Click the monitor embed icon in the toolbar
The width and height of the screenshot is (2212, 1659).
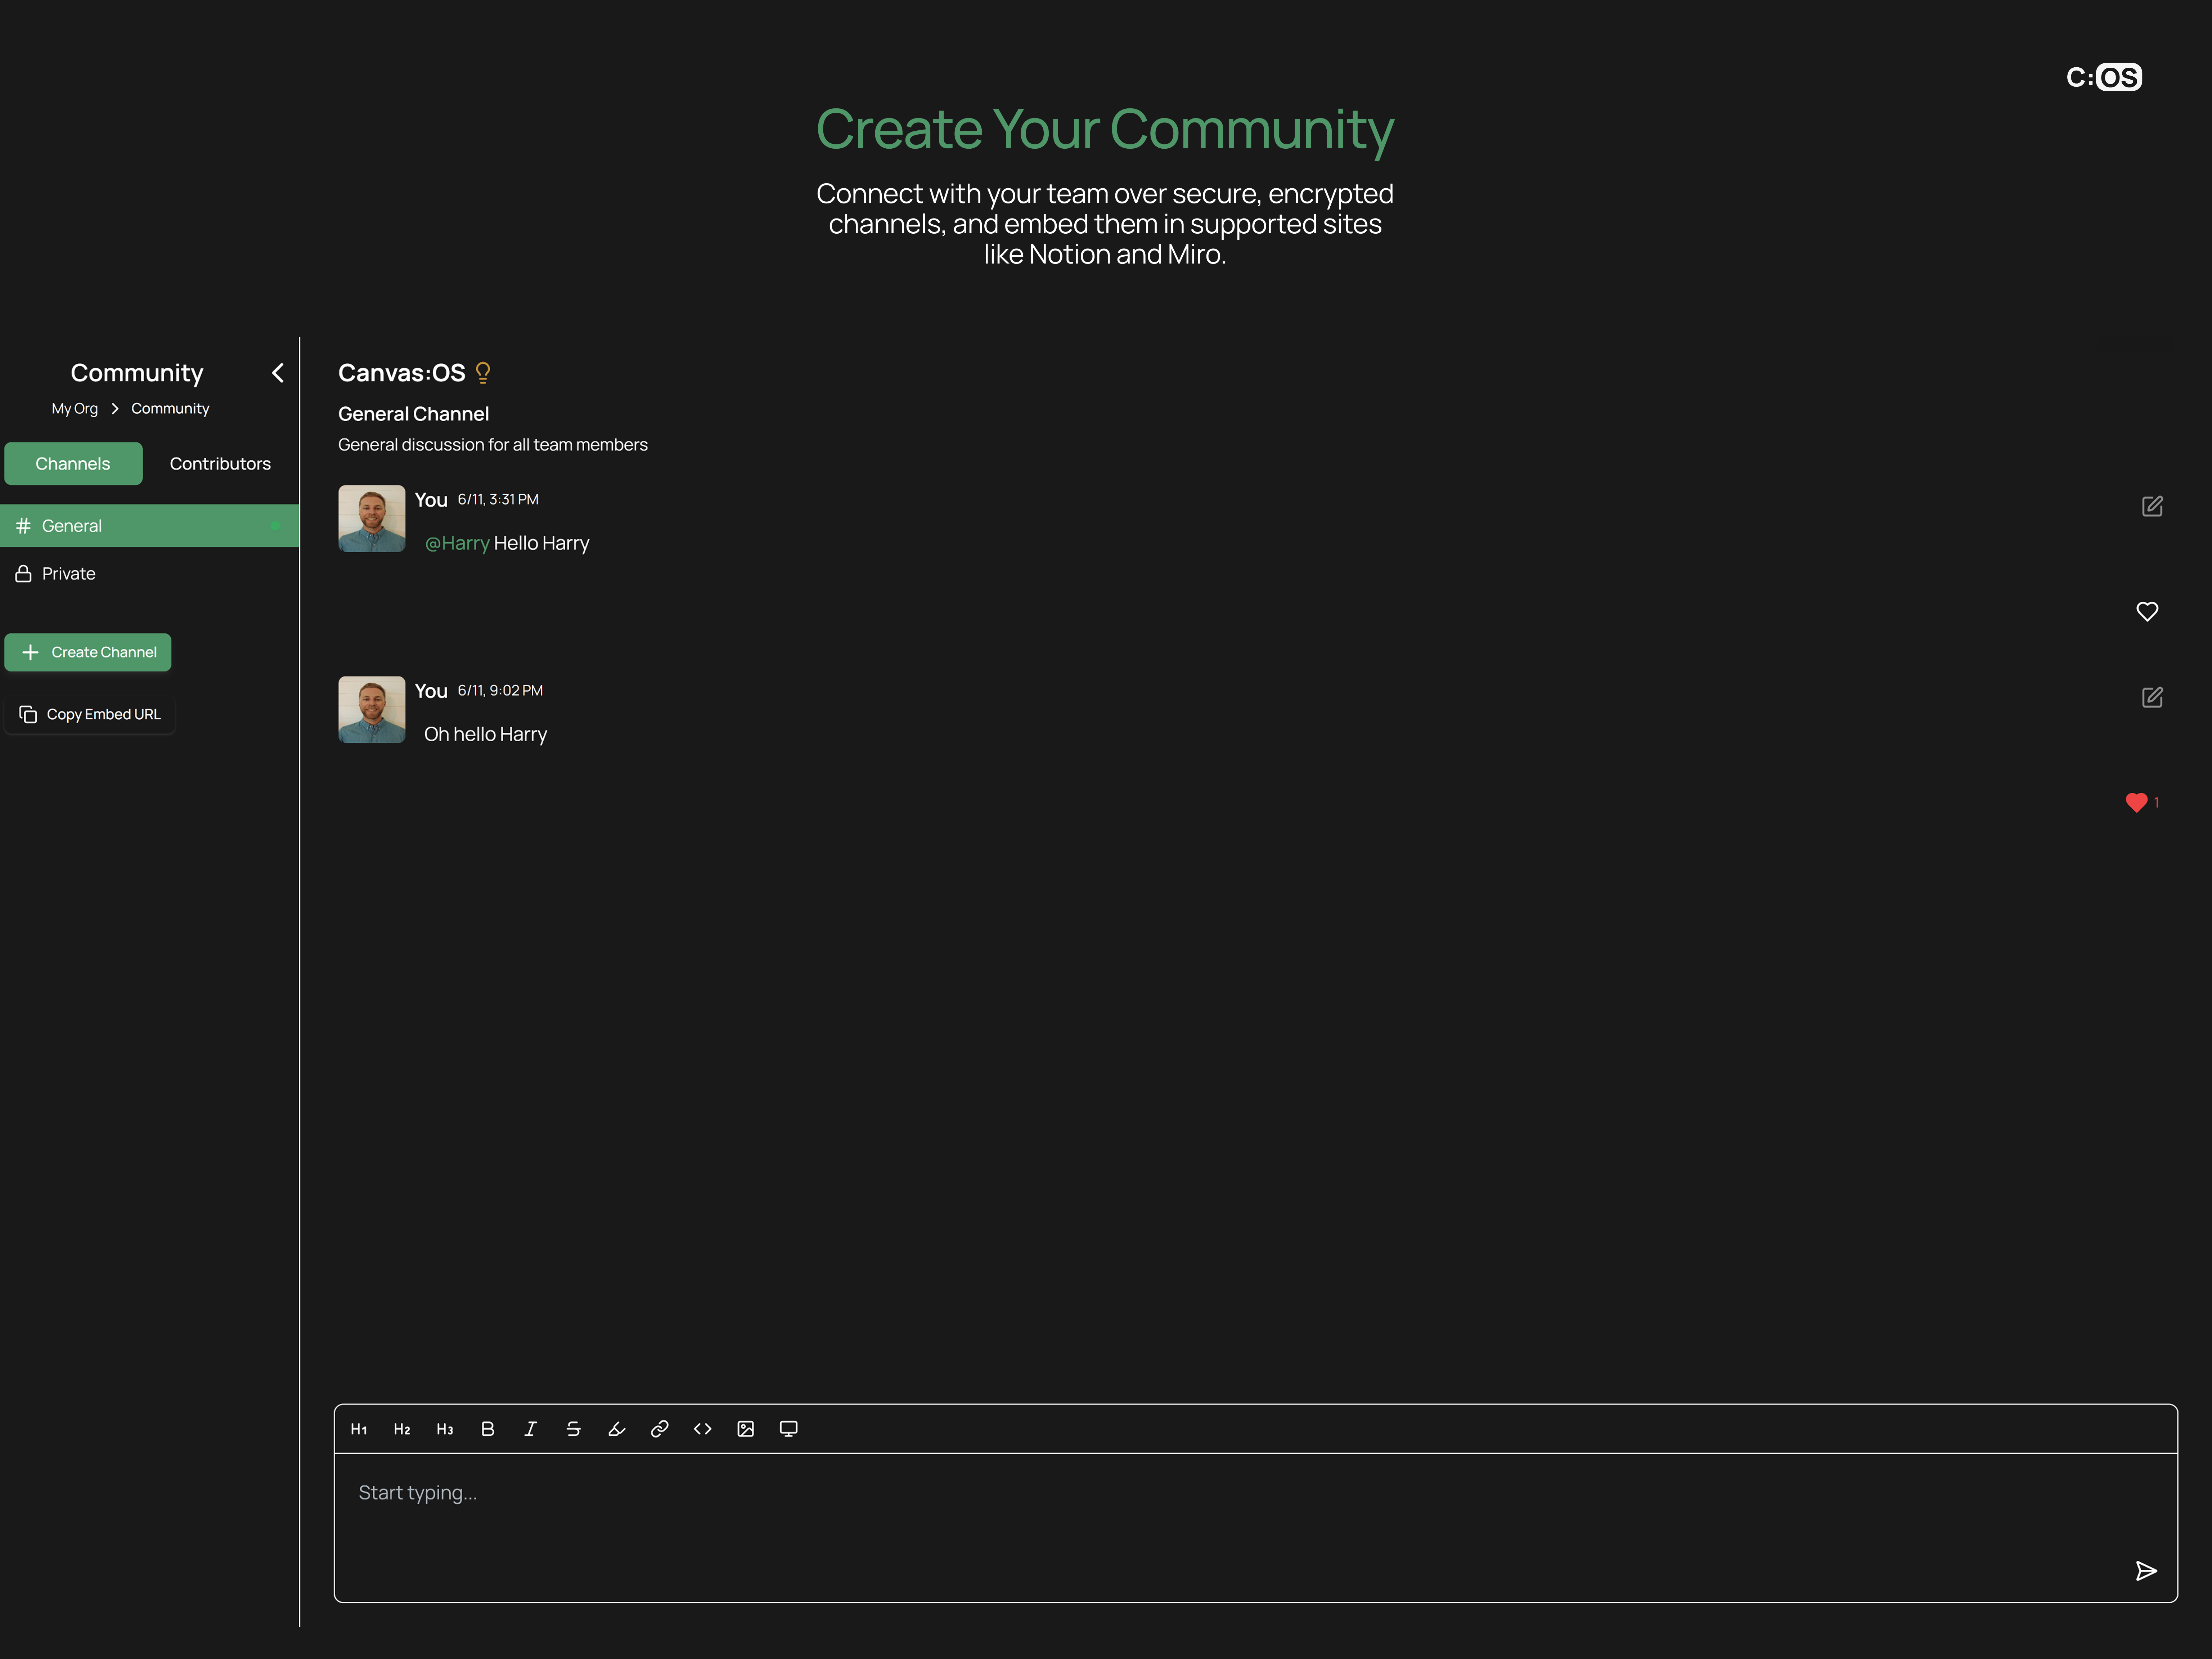789,1429
